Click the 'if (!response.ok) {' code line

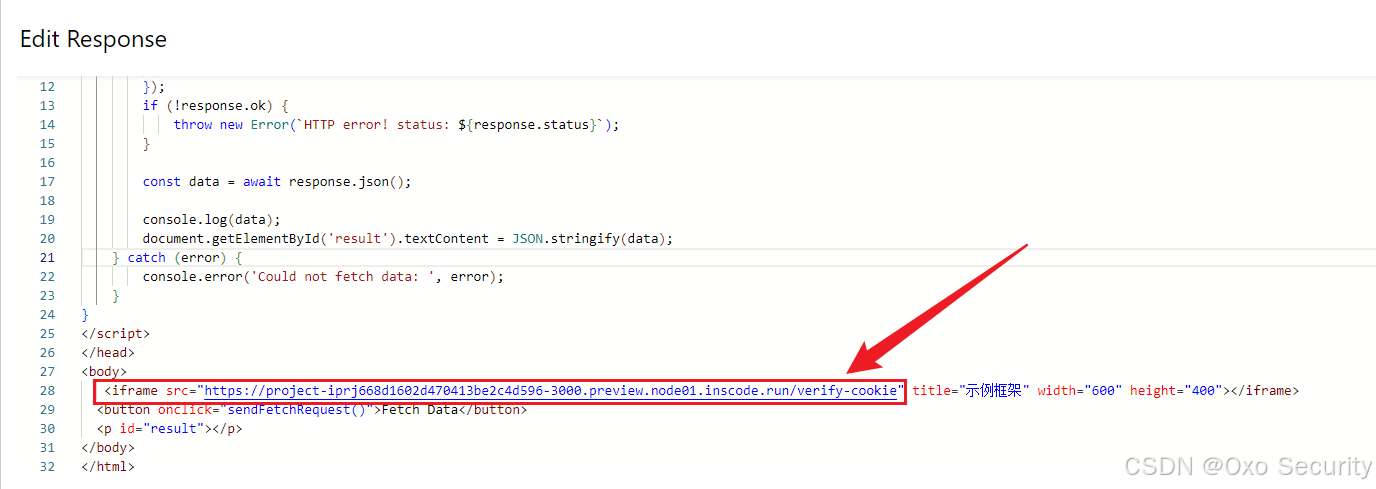216,106
